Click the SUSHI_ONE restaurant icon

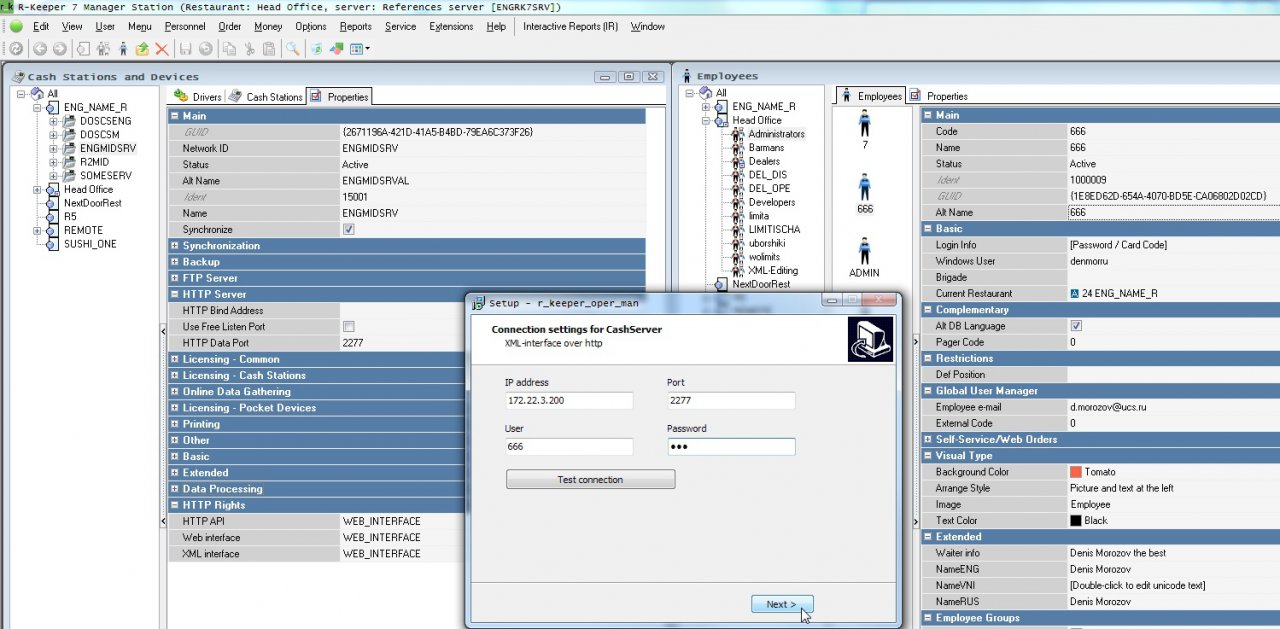coord(54,243)
